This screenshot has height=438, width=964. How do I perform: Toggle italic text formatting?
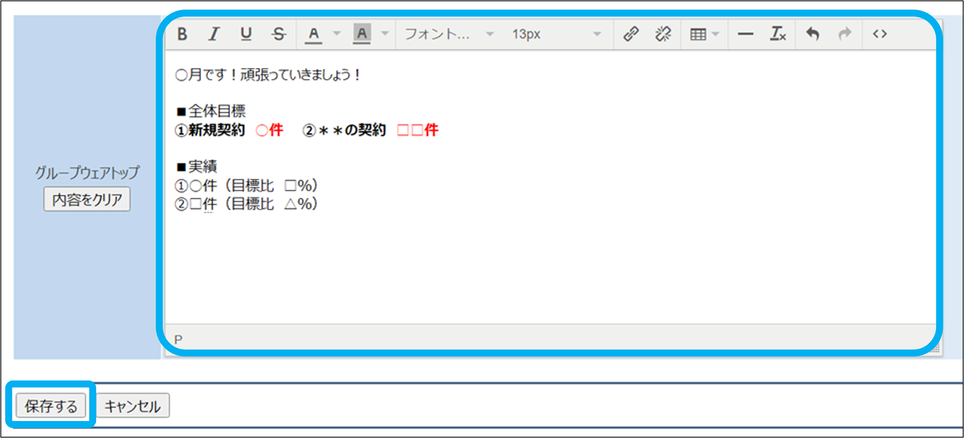pos(213,34)
